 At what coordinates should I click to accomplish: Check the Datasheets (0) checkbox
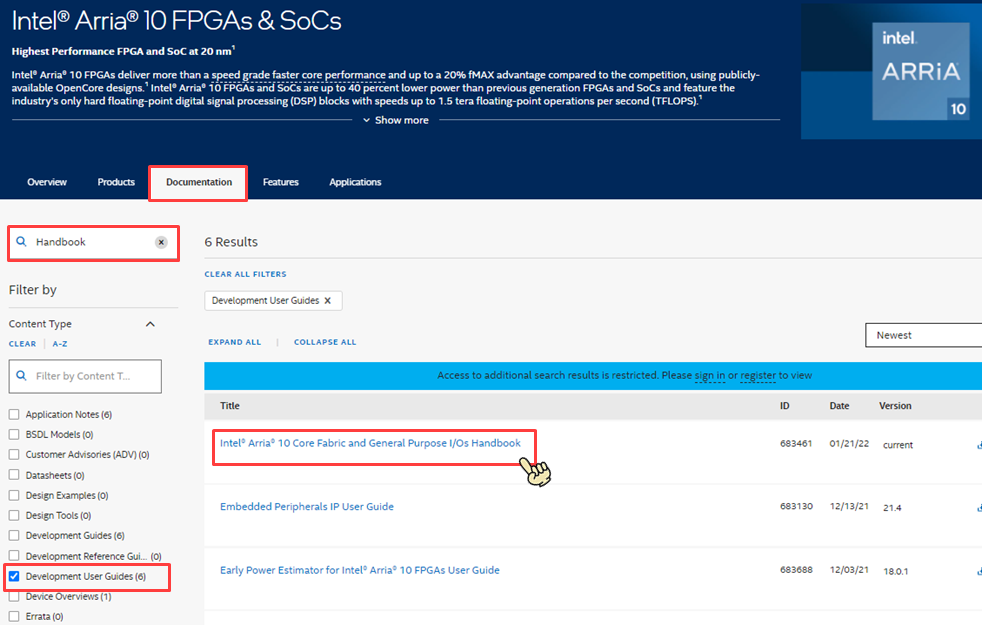pos(14,475)
